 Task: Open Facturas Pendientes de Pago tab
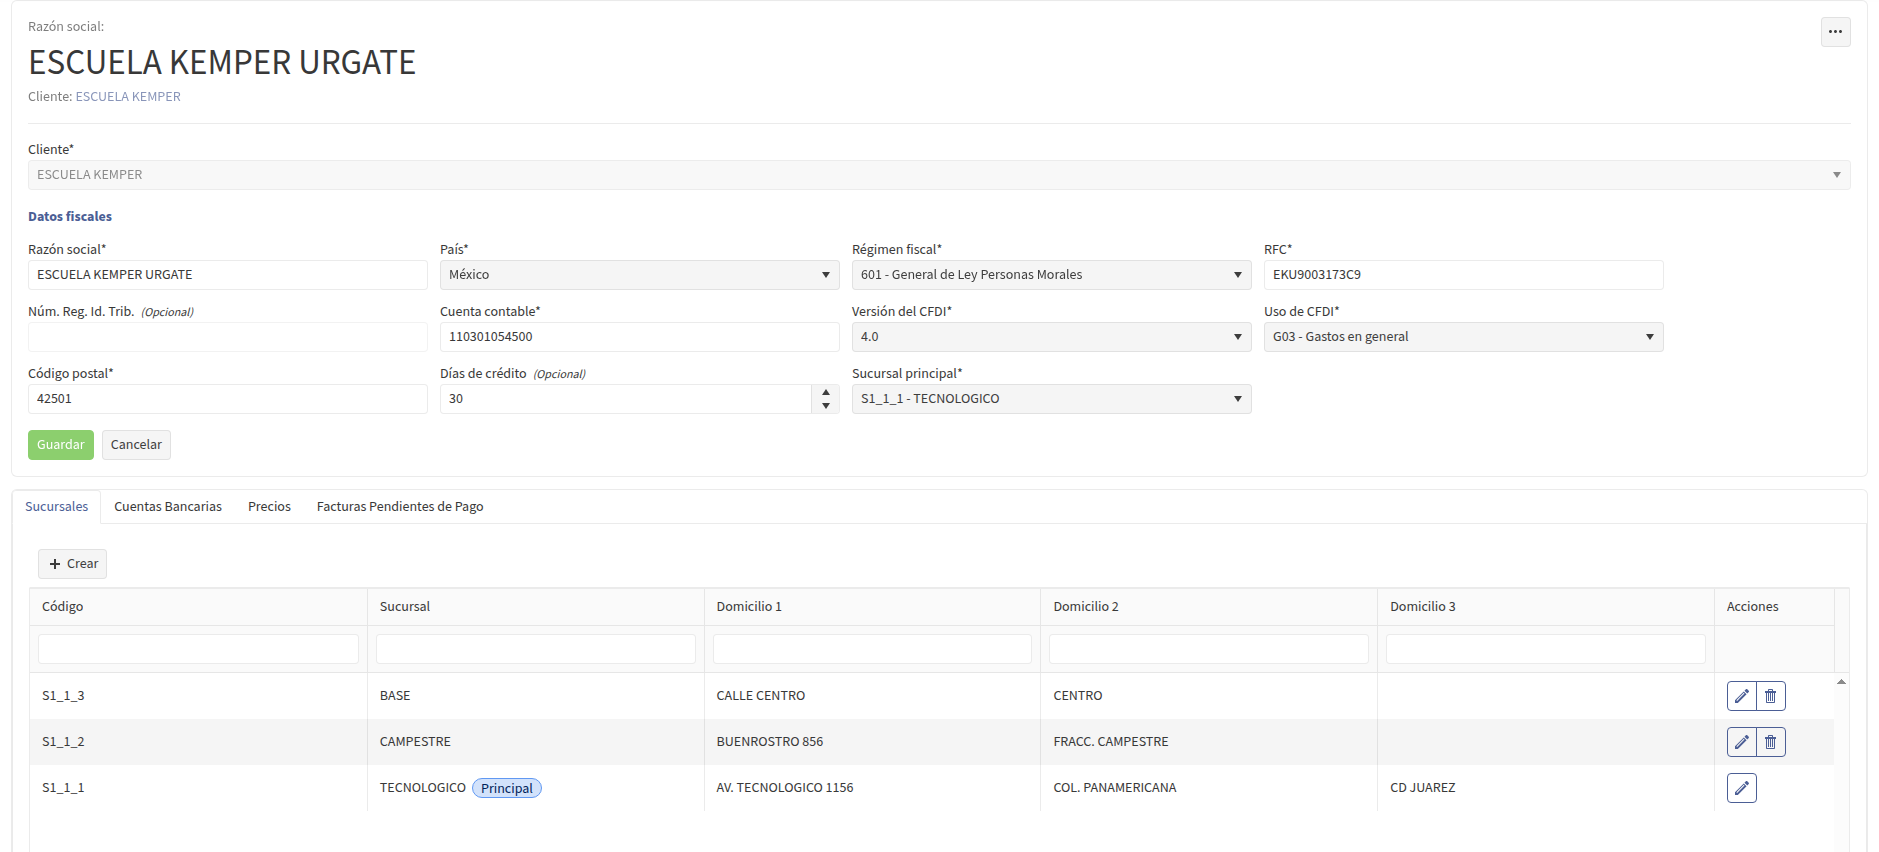(x=400, y=507)
